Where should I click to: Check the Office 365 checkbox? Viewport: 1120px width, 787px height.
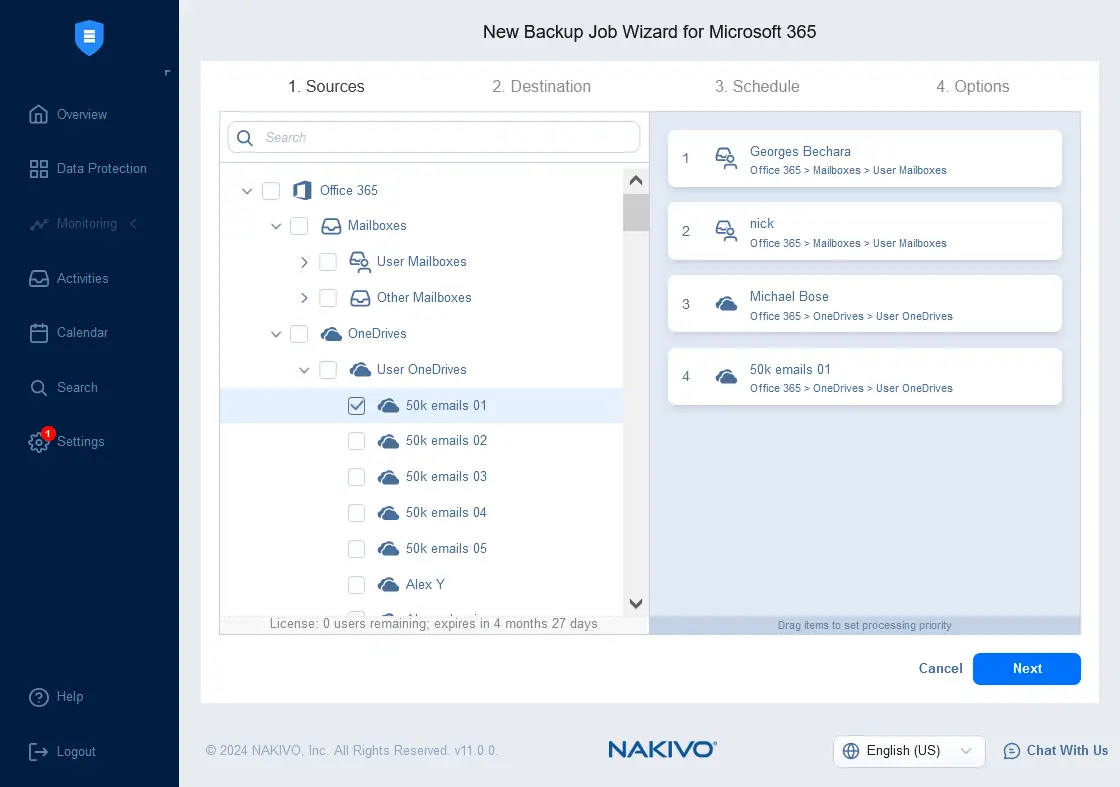click(271, 191)
